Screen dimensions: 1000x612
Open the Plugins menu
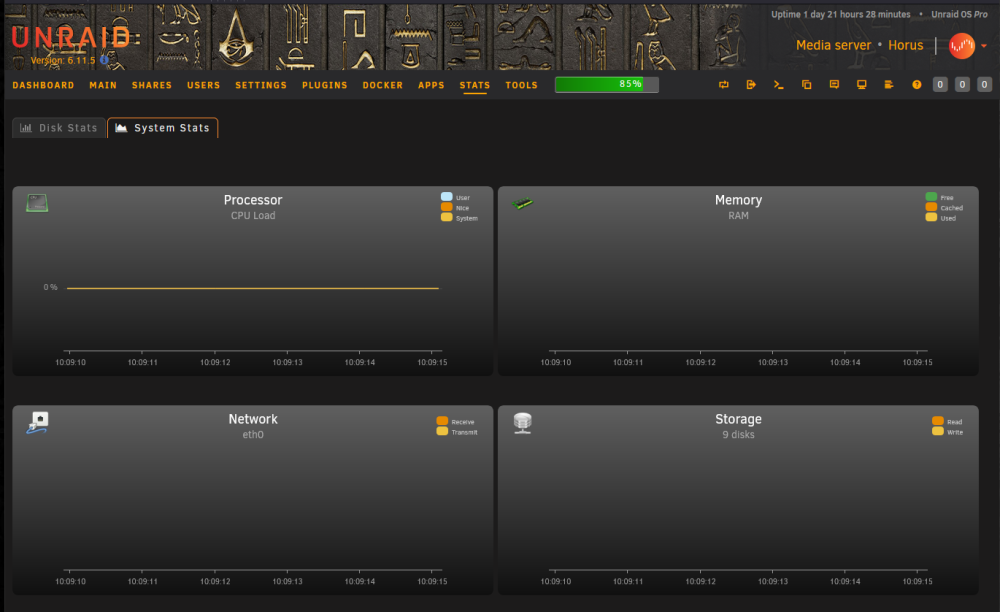[x=325, y=85]
